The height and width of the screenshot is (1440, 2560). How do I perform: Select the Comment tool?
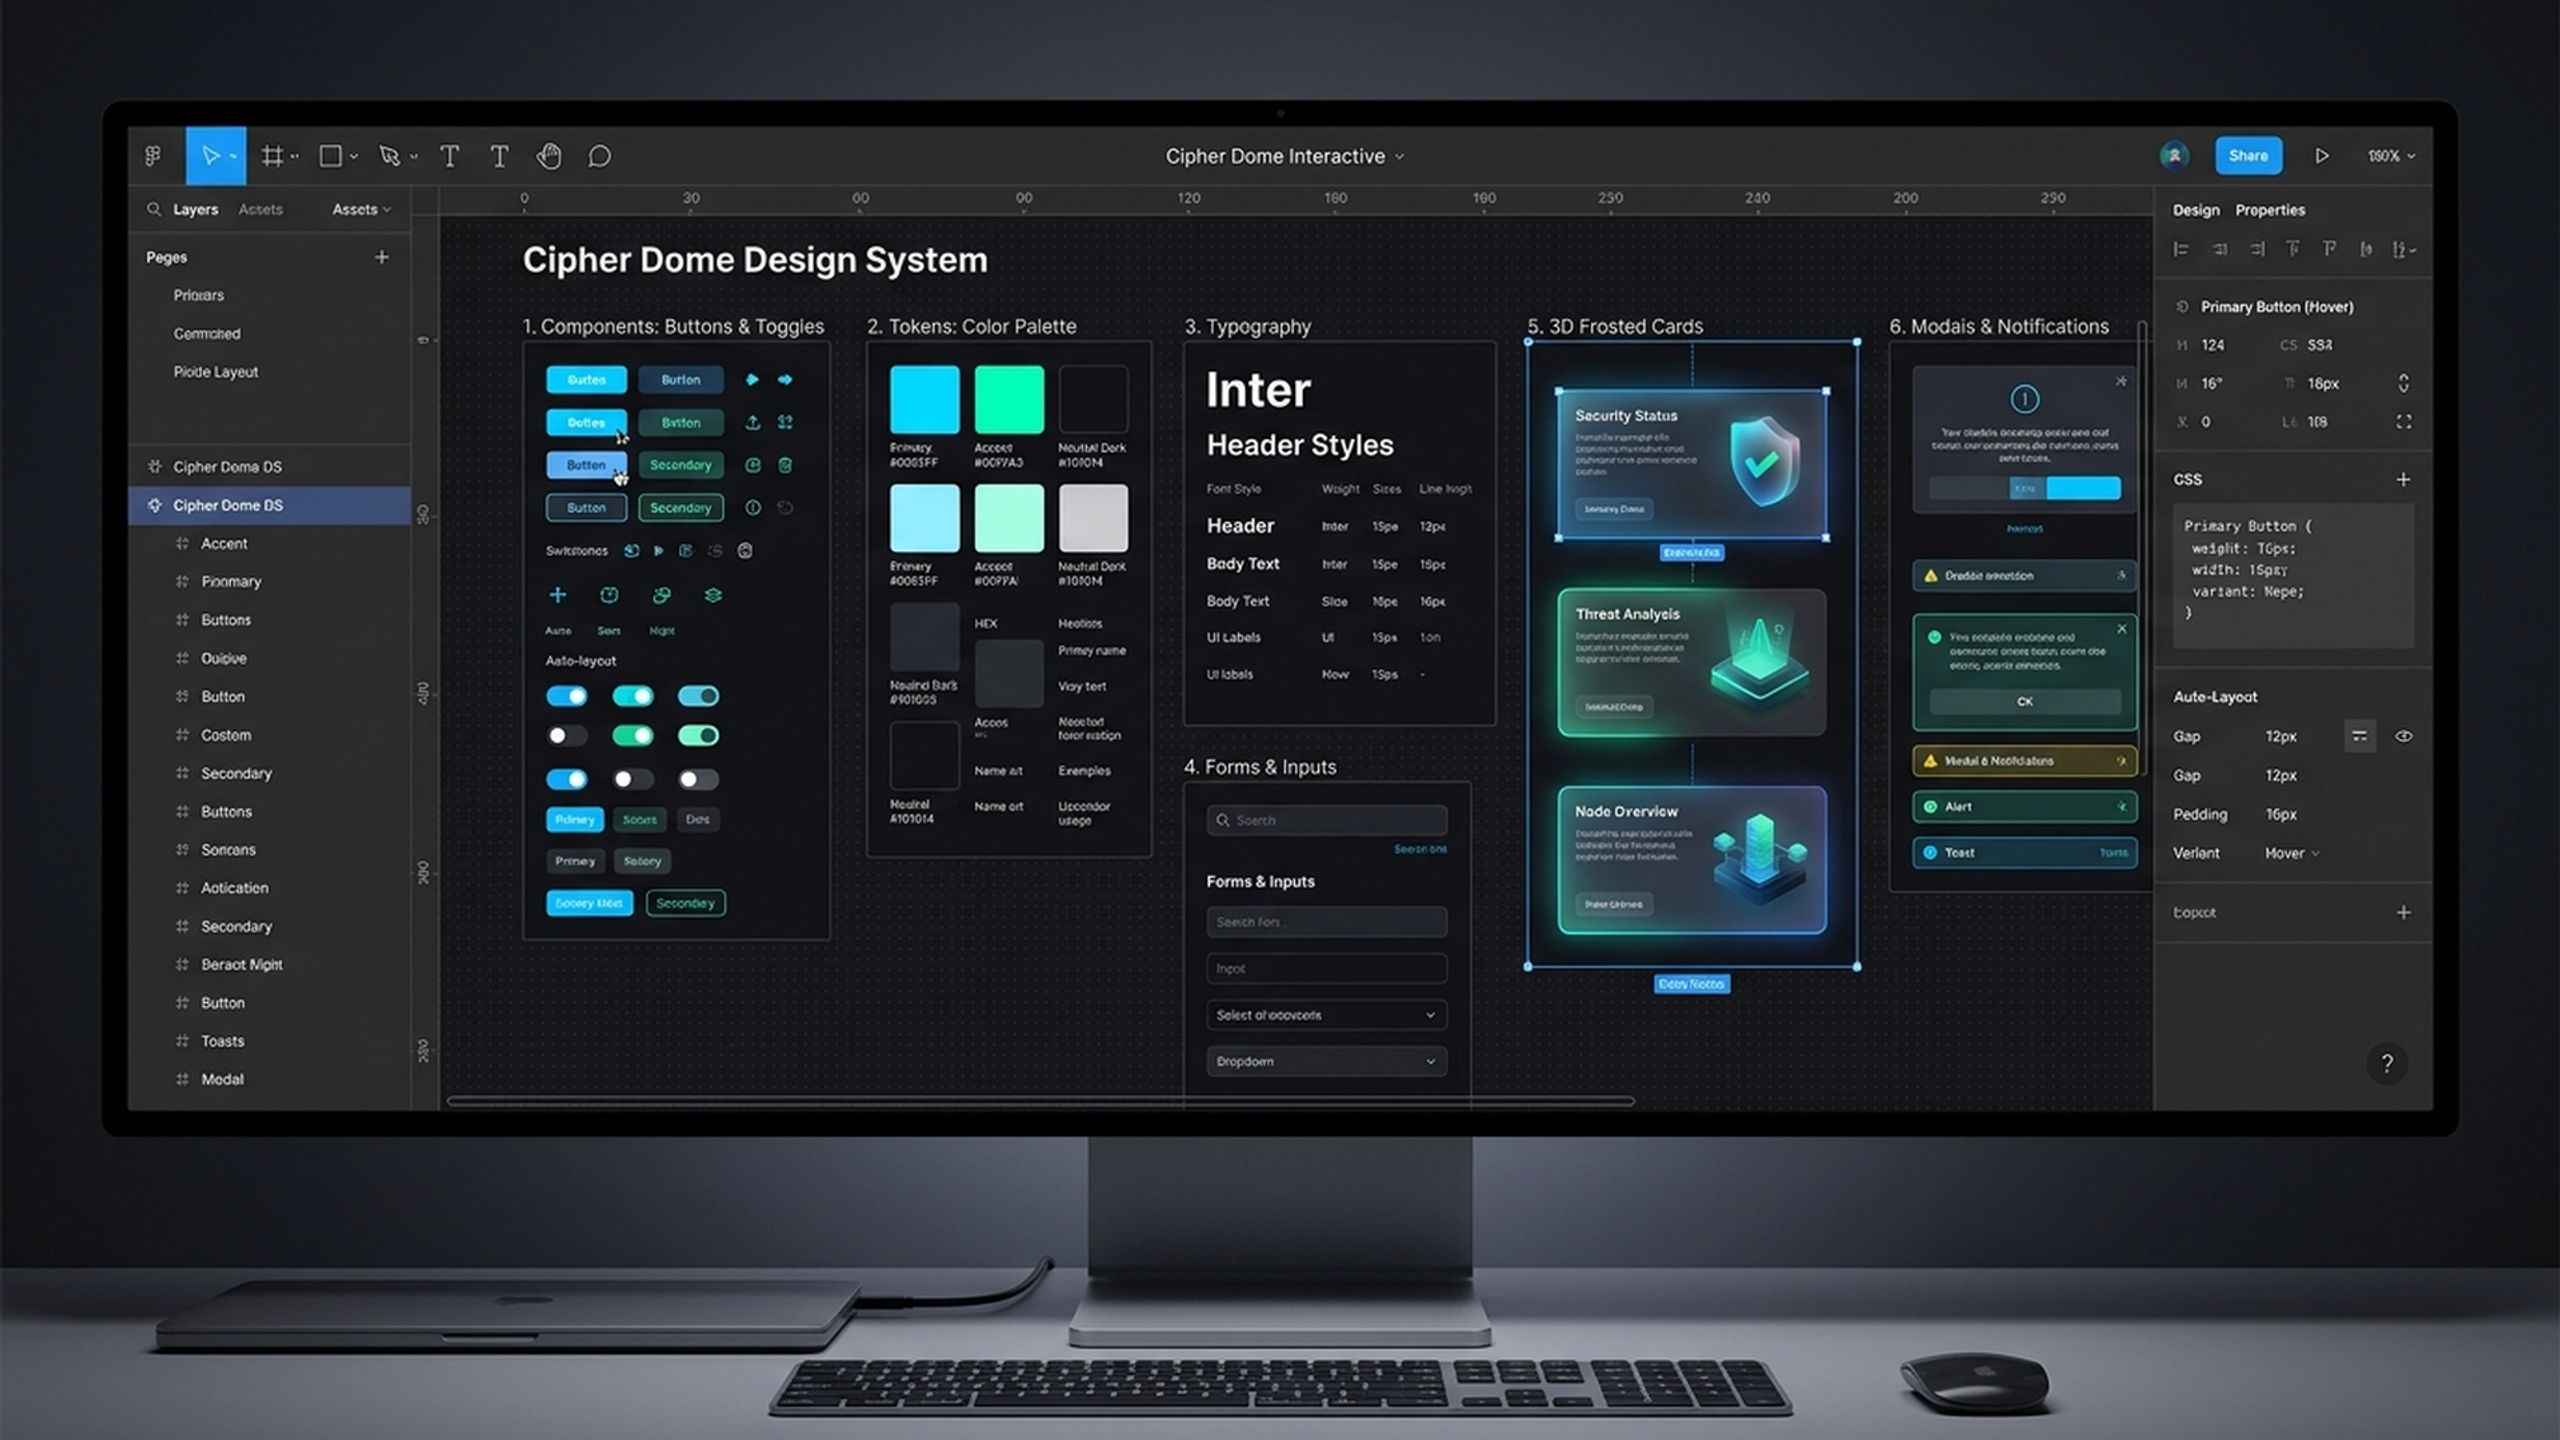(x=599, y=156)
